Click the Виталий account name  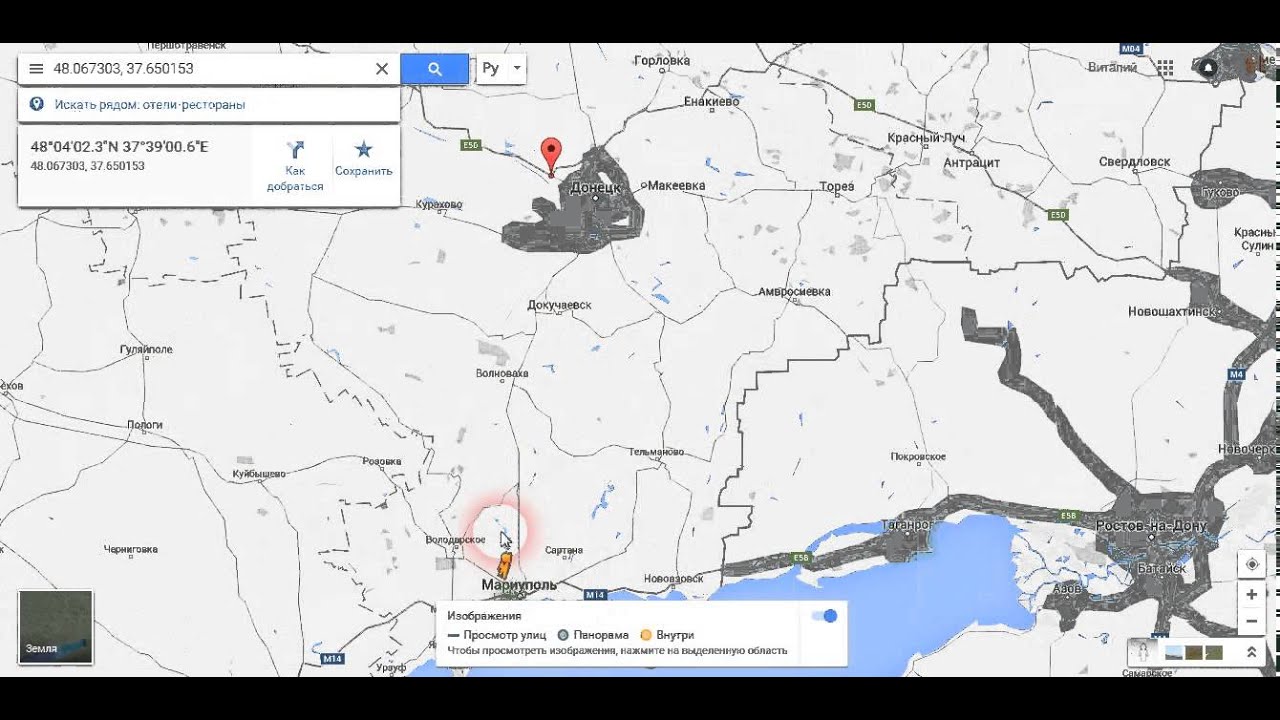[1112, 68]
